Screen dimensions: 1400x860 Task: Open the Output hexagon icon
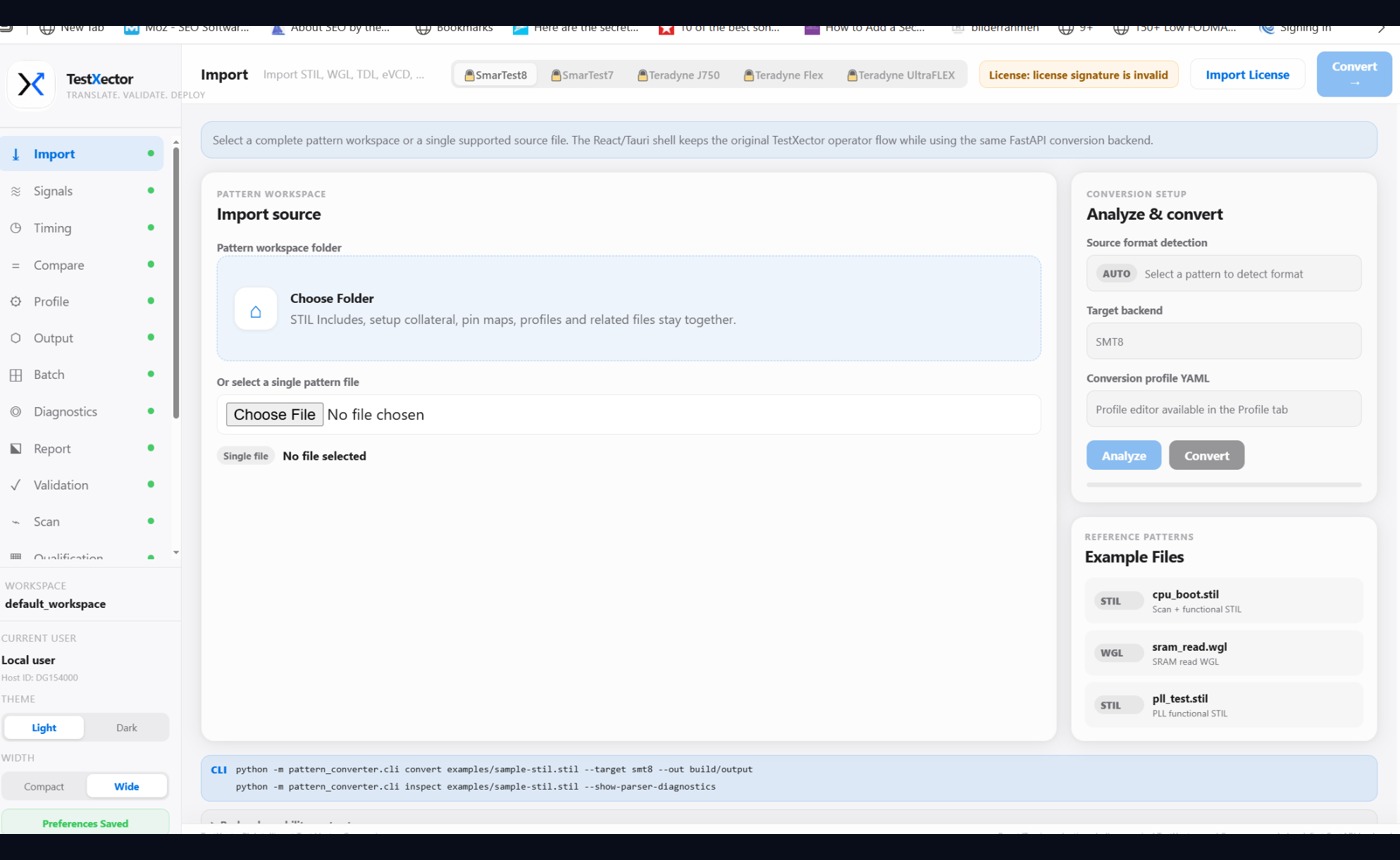click(15, 338)
